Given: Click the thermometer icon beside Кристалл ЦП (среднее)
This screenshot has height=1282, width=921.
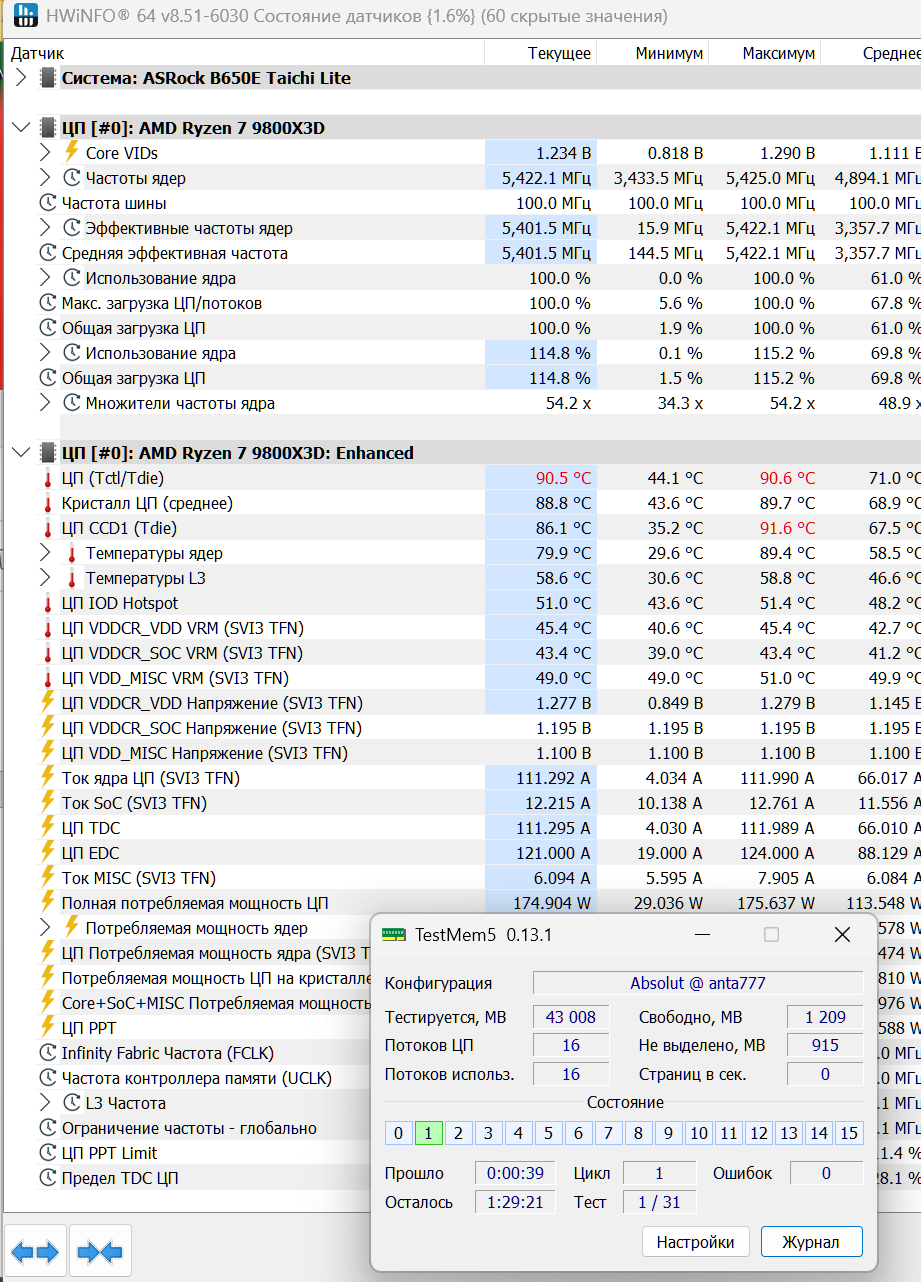Looking at the screenshot, I should (x=48, y=503).
